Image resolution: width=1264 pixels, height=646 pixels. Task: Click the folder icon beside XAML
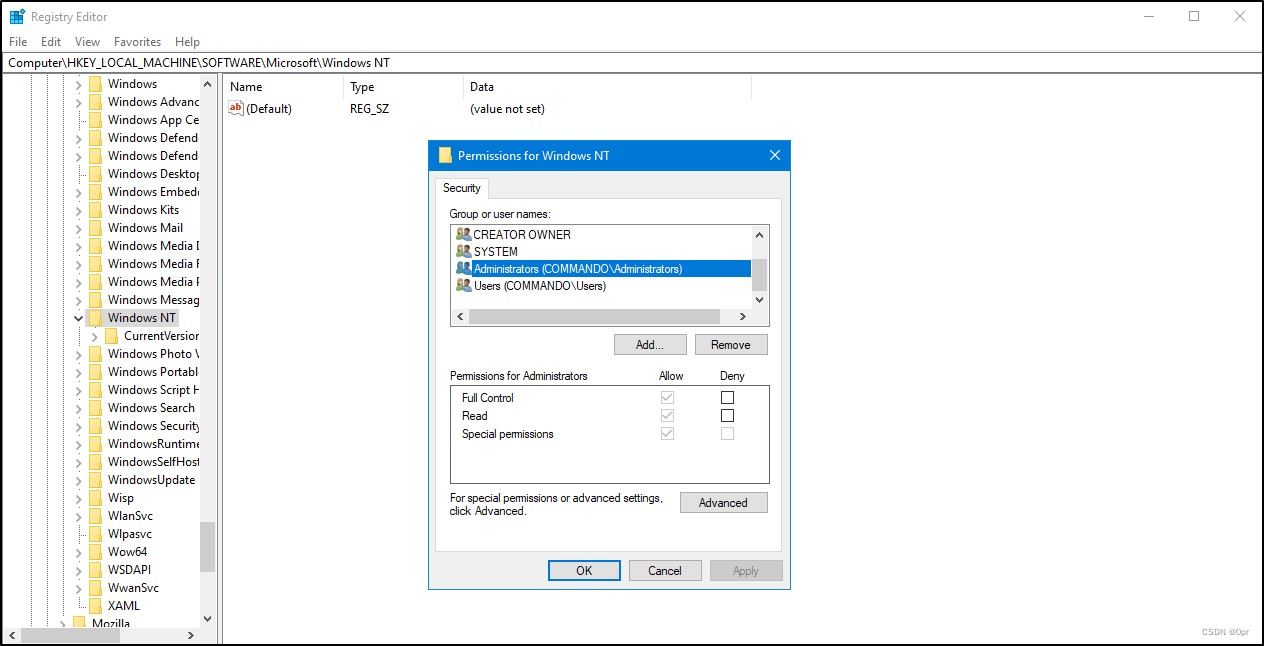click(x=96, y=606)
